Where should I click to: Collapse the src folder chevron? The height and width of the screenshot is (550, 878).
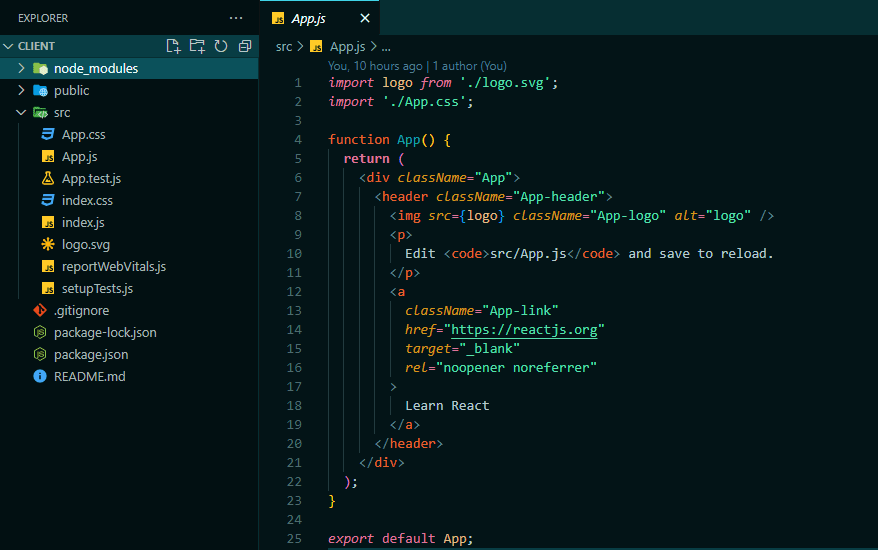click(x=21, y=113)
